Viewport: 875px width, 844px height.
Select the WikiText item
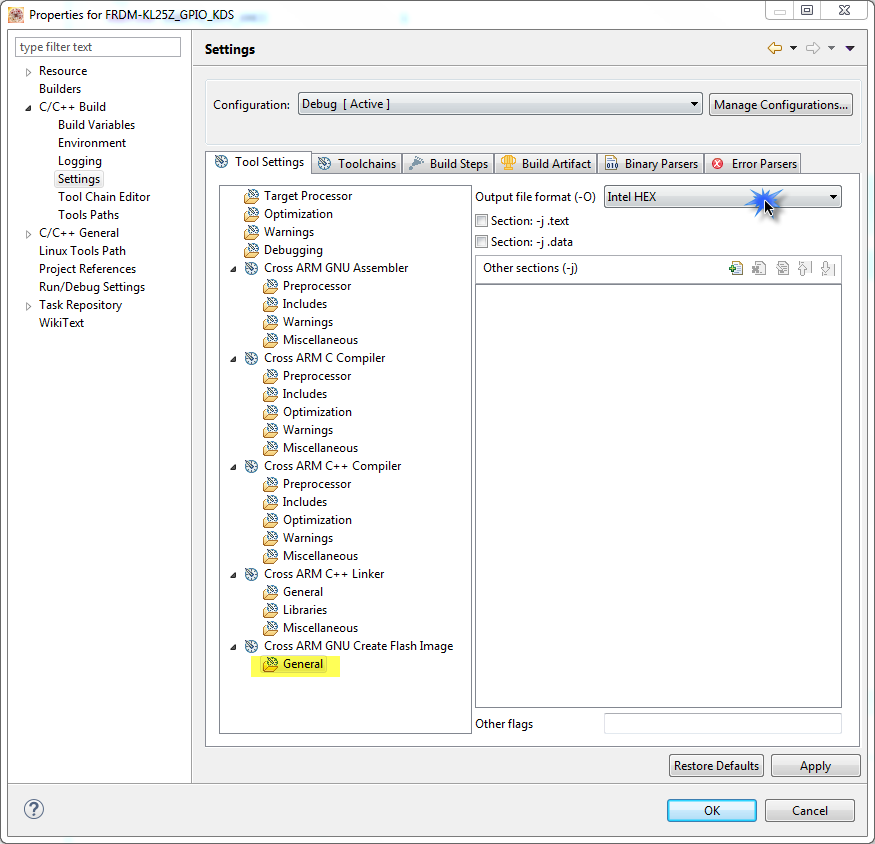click(x=61, y=323)
